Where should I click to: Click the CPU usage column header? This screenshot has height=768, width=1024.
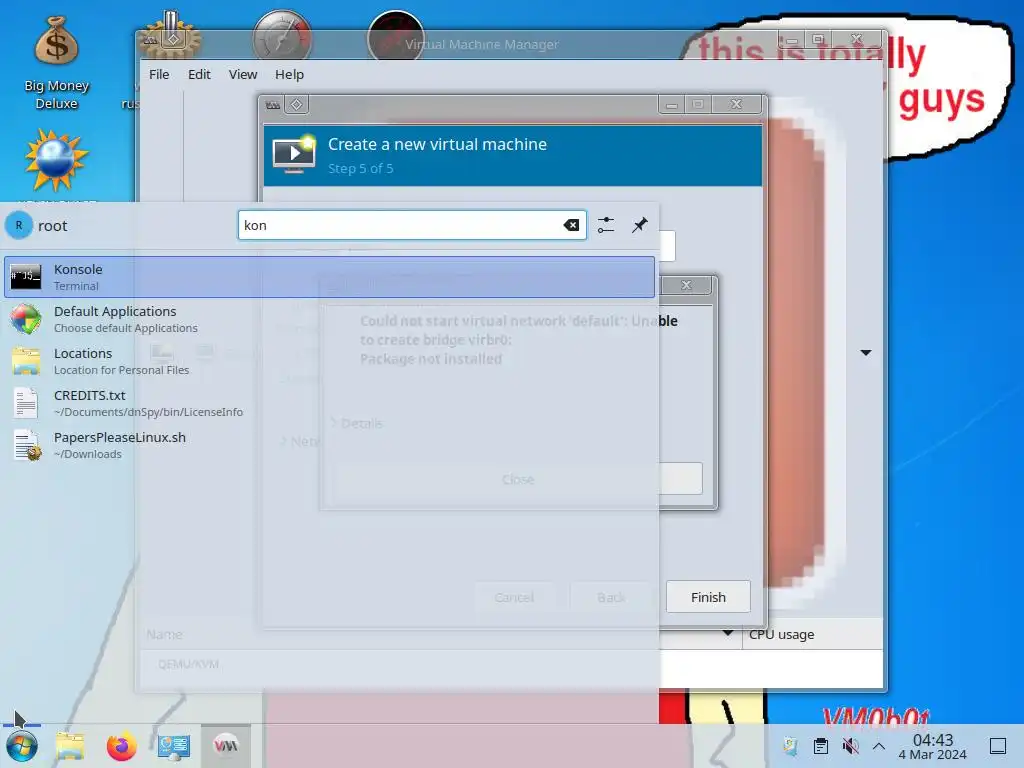pos(812,634)
